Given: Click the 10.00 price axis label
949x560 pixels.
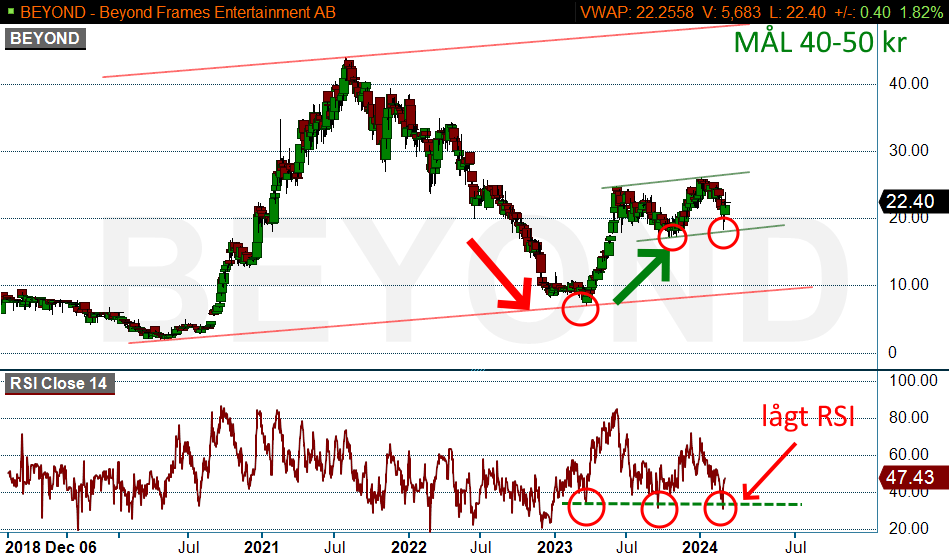Looking at the screenshot, I should point(908,285).
